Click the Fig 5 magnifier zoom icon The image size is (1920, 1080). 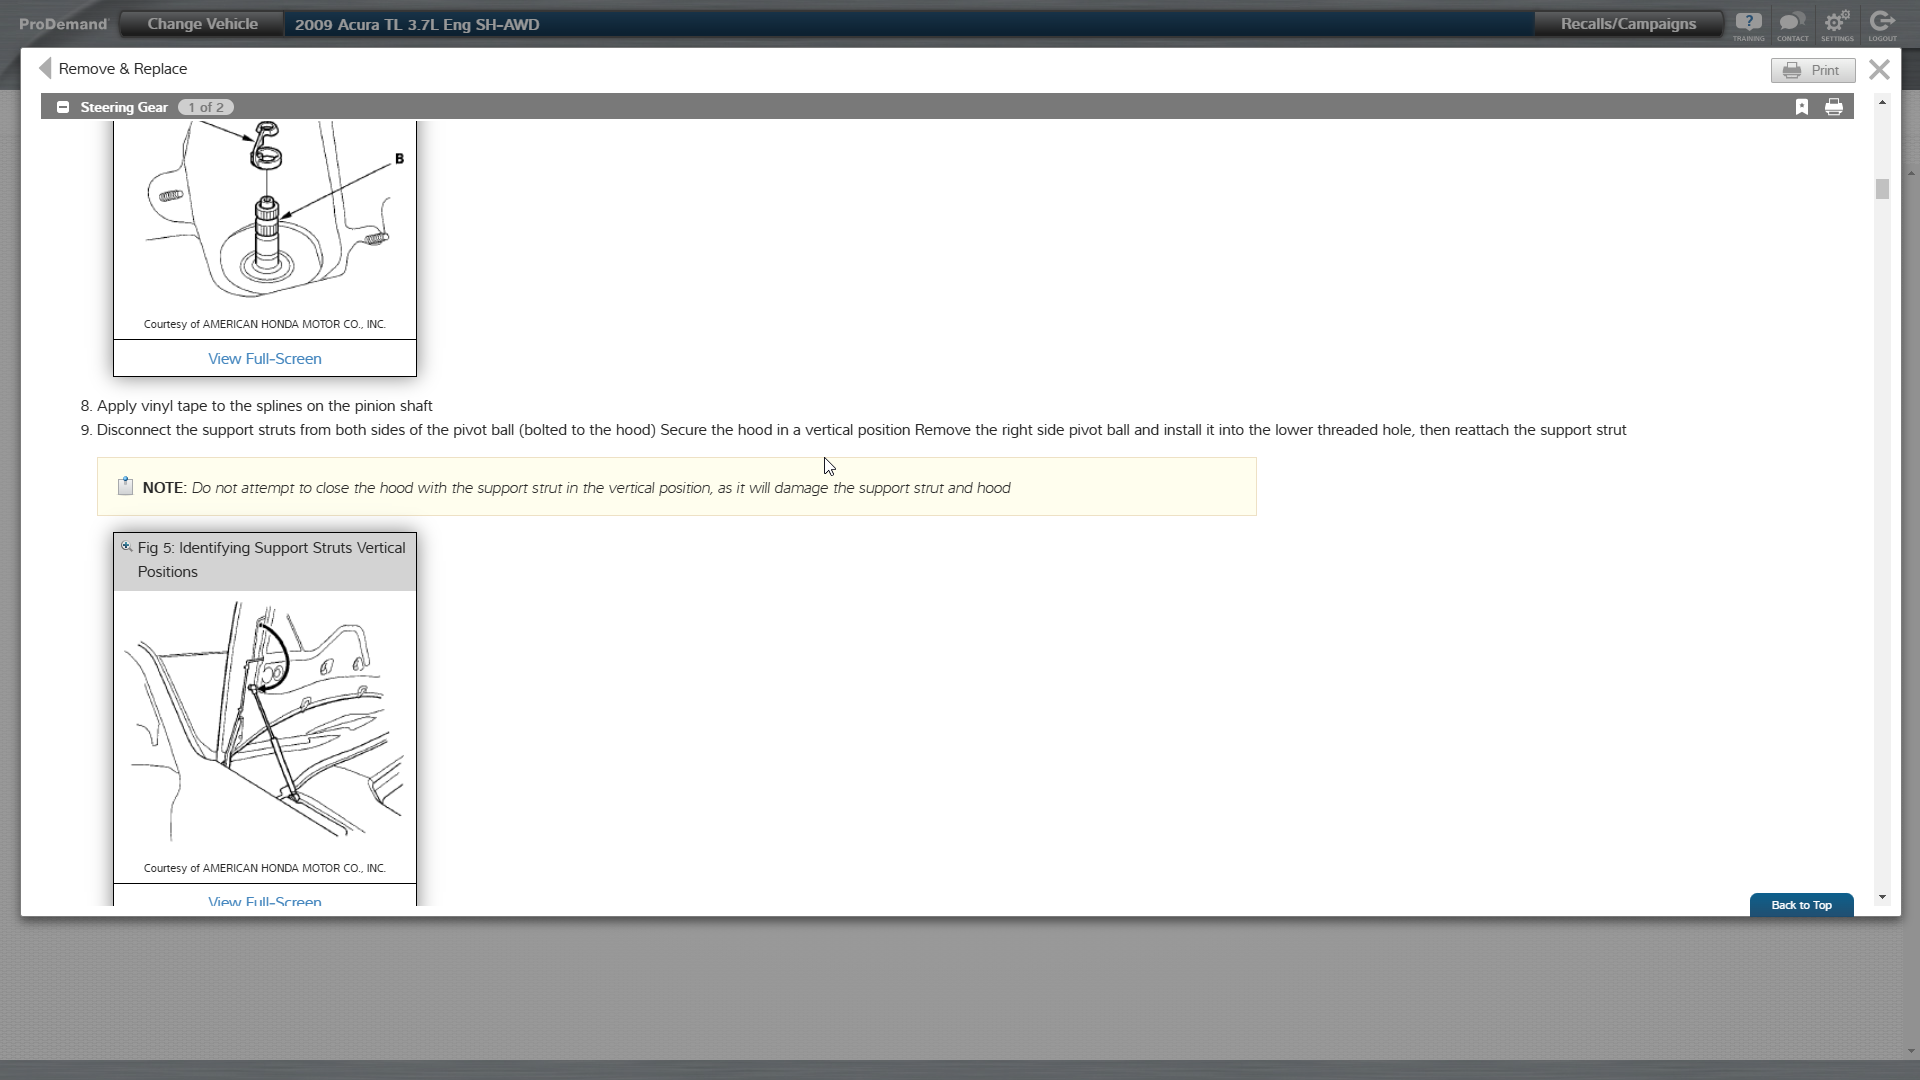pyautogui.click(x=126, y=547)
